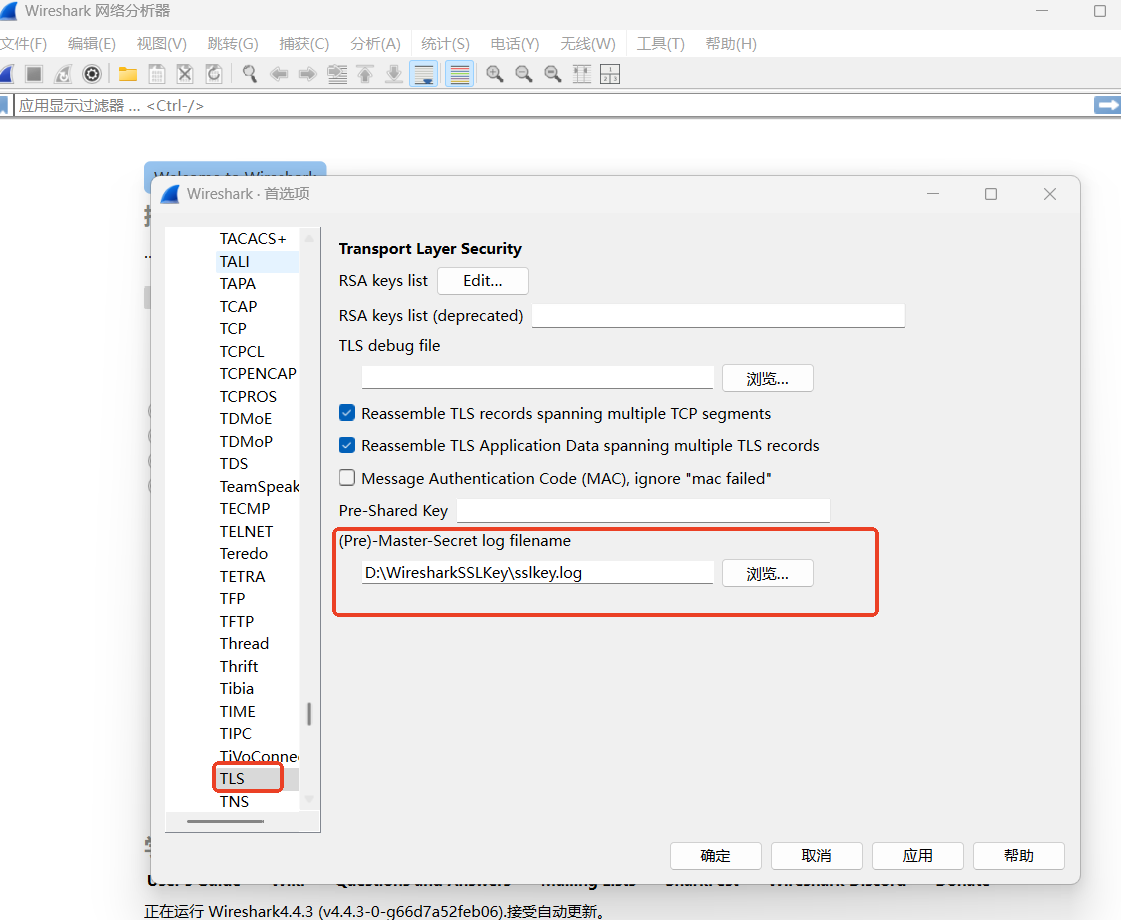This screenshot has width=1121, height=920.
Task: Confirm preferences with 确定 button
Action: (716, 856)
